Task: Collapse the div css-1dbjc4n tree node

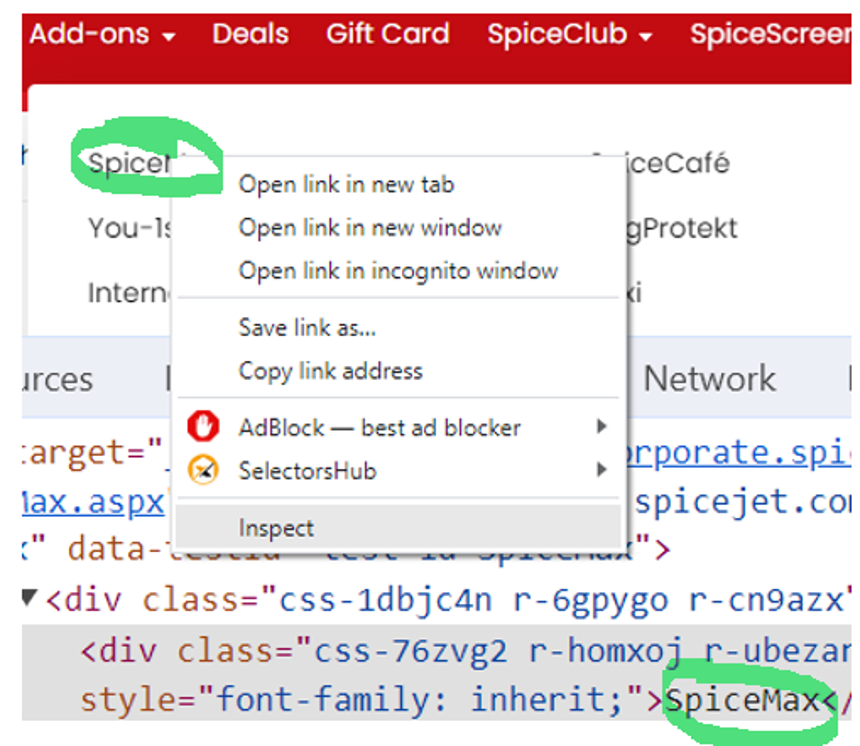Action: pyautogui.click(x=29, y=600)
